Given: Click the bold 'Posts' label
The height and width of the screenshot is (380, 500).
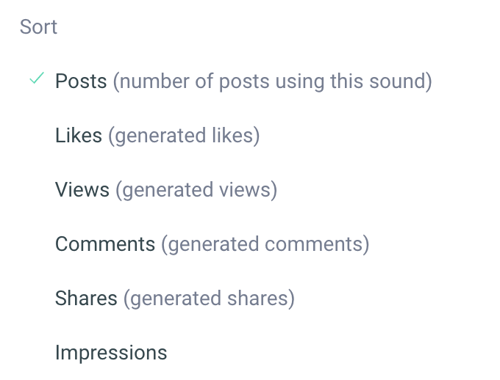Looking at the screenshot, I should [x=81, y=81].
